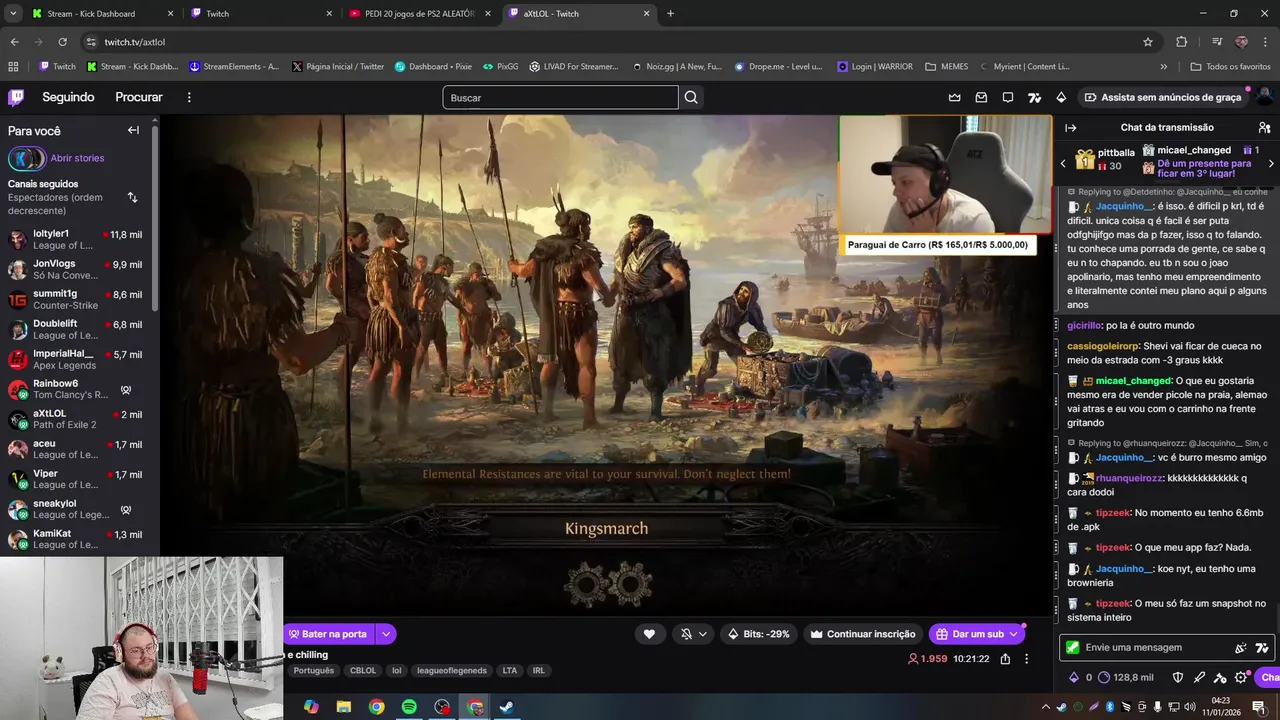Open the Seguindo navigation item
Image resolution: width=1280 pixels, height=720 pixels.
click(68, 97)
